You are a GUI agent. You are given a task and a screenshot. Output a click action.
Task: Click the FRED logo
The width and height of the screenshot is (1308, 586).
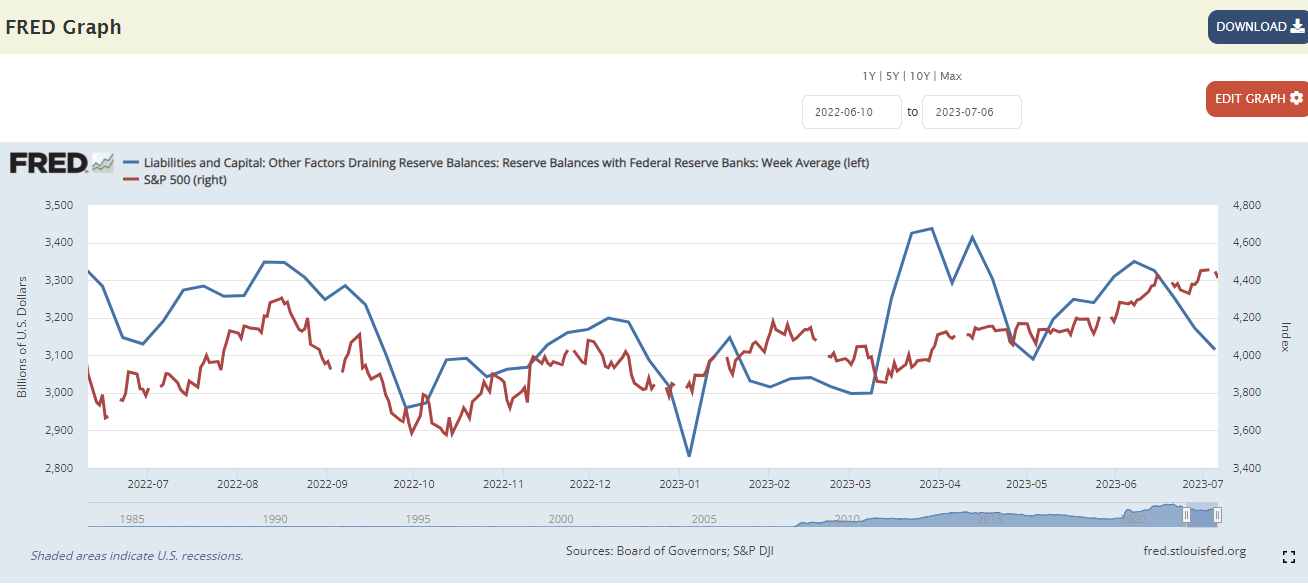point(62,163)
